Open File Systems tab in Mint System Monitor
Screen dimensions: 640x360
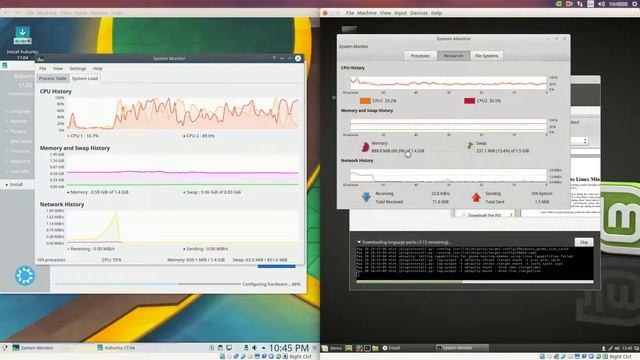pyautogui.click(x=487, y=56)
